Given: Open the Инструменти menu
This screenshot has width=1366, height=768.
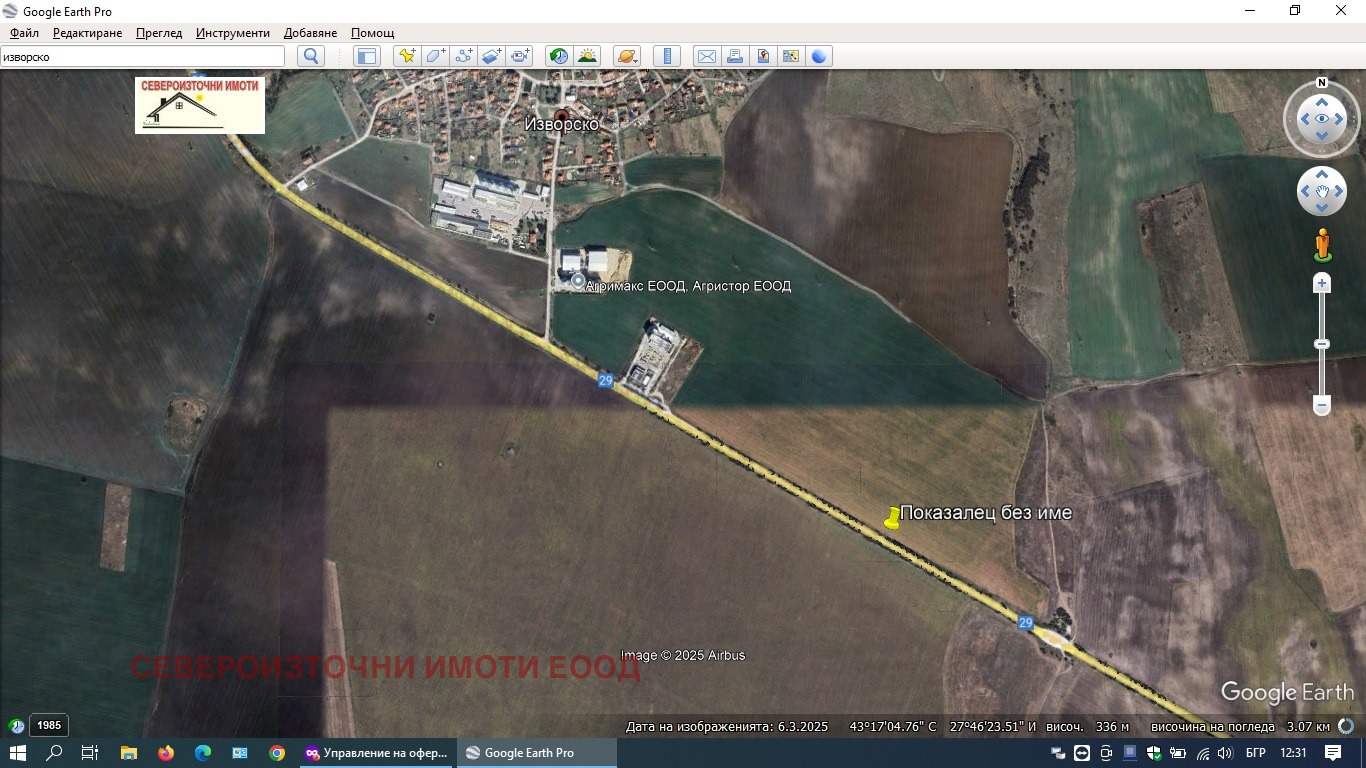Looking at the screenshot, I should [232, 33].
